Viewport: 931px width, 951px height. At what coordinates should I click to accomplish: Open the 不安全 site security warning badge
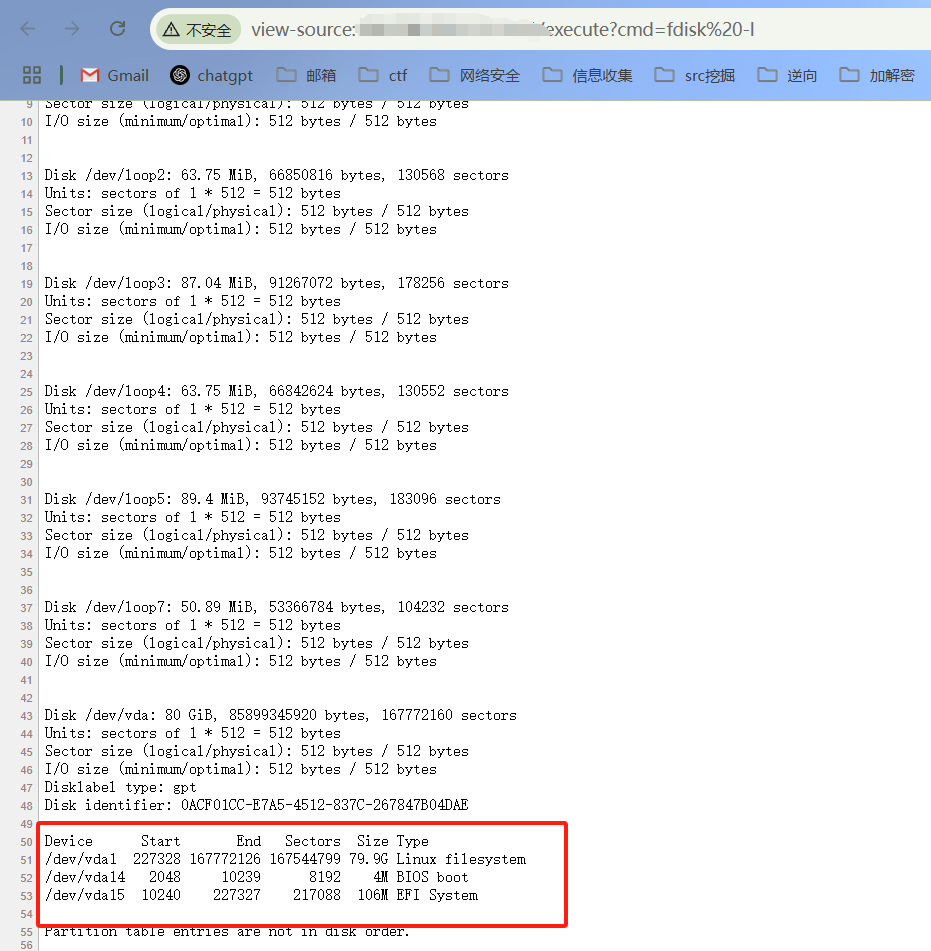click(x=199, y=30)
